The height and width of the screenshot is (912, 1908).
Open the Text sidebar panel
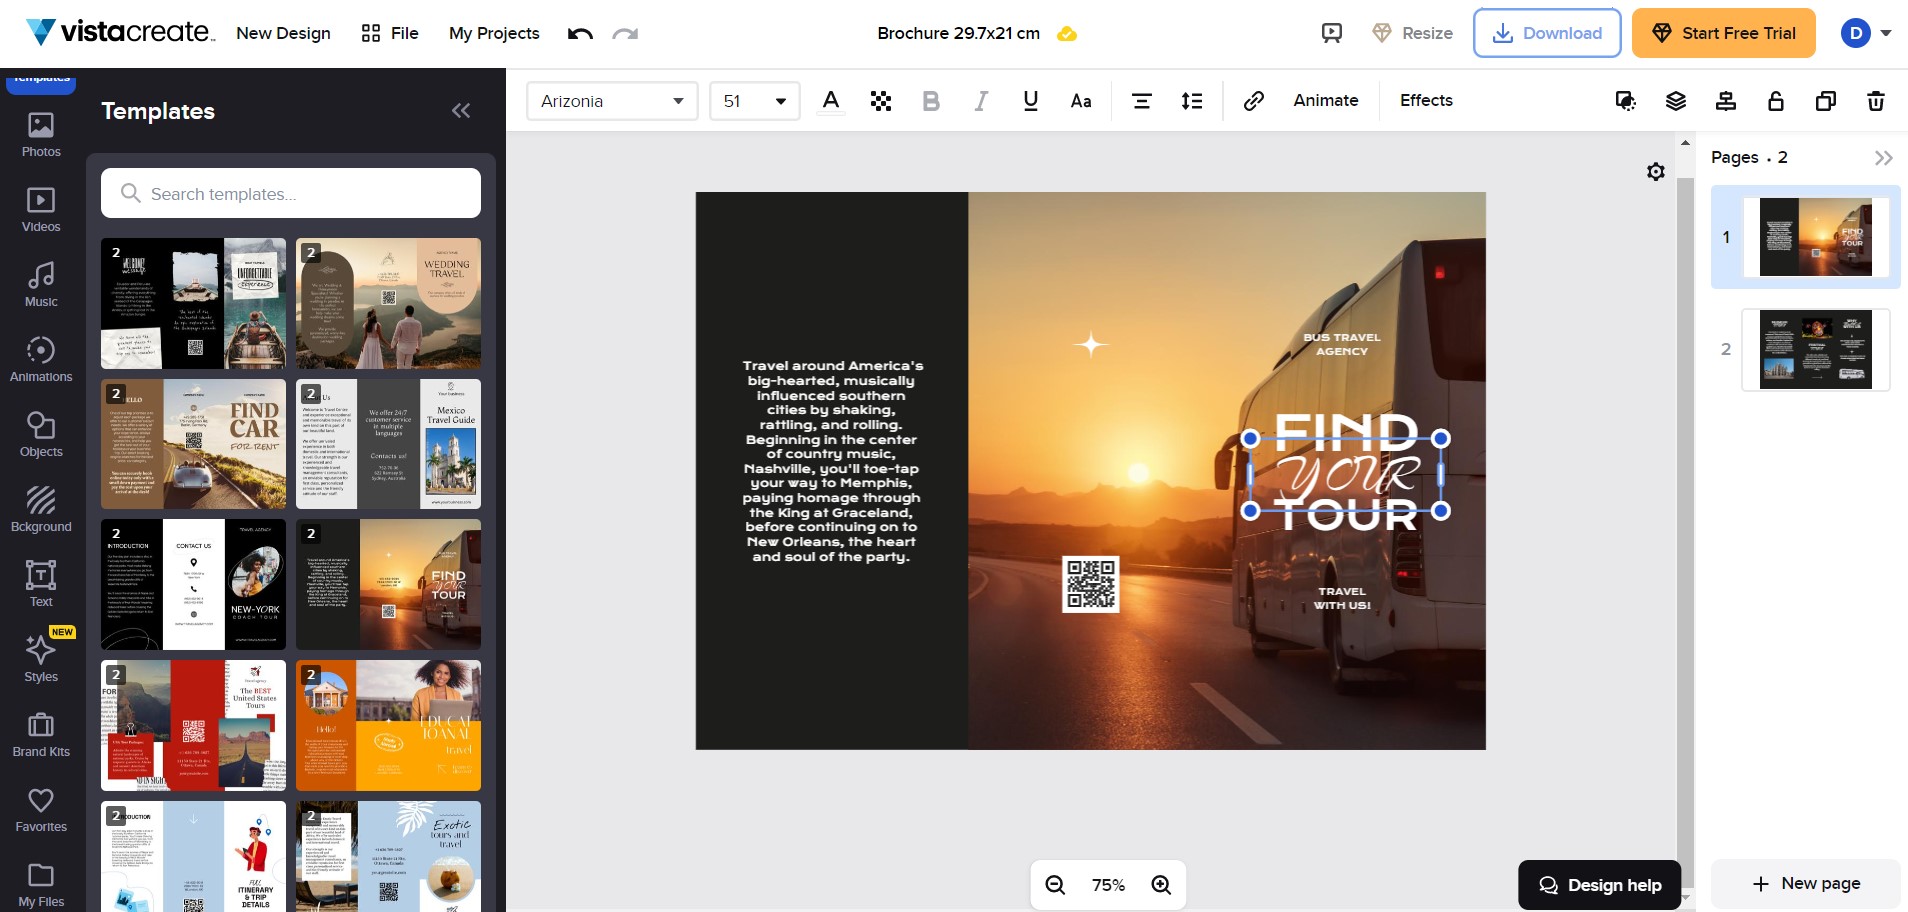click(41, 585)
